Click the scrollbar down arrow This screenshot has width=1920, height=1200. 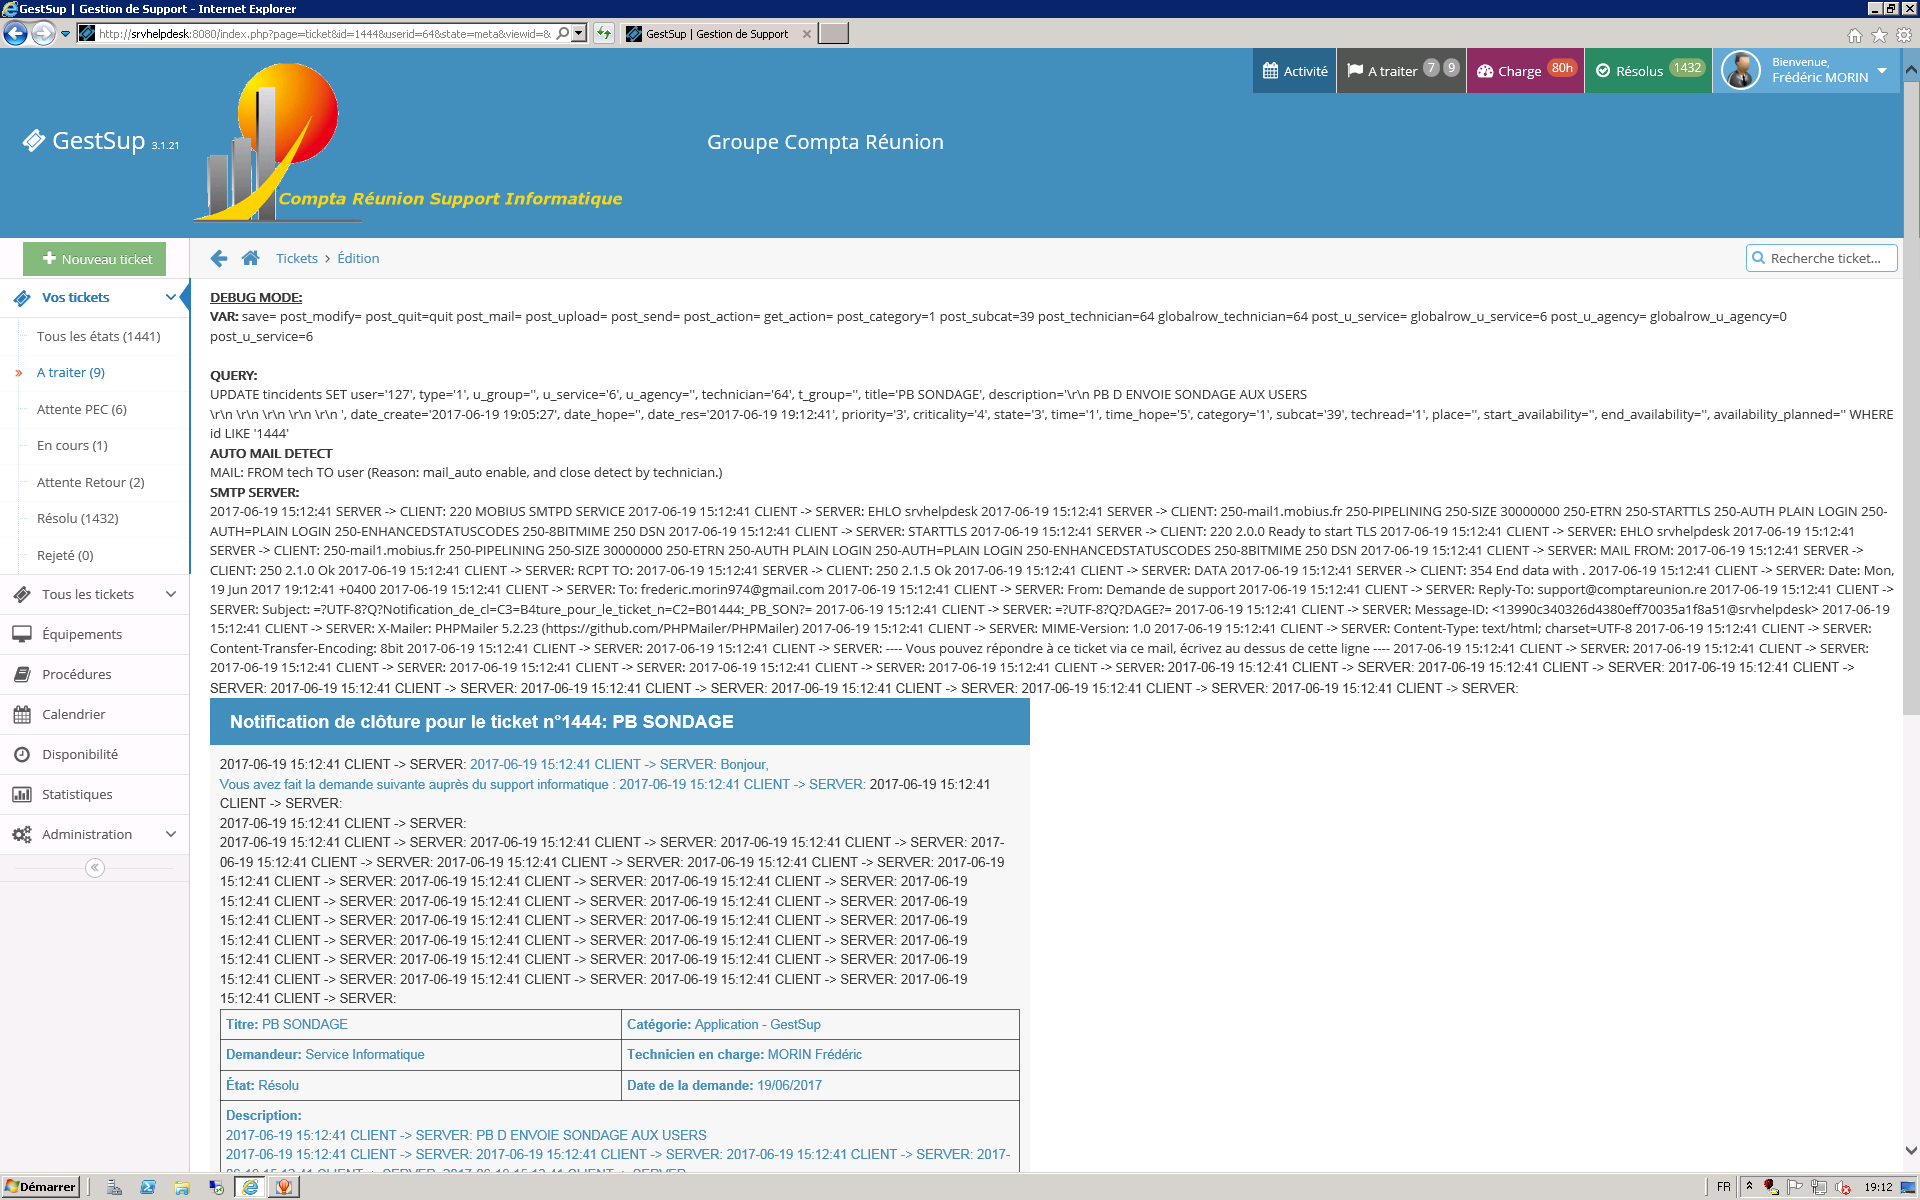click(1911, 1151)
